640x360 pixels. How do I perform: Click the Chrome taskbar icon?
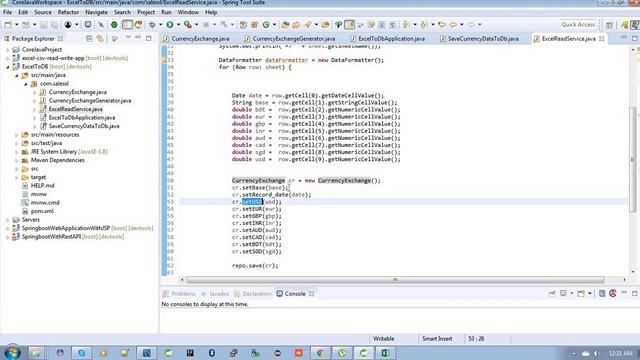tap(320, 353)
